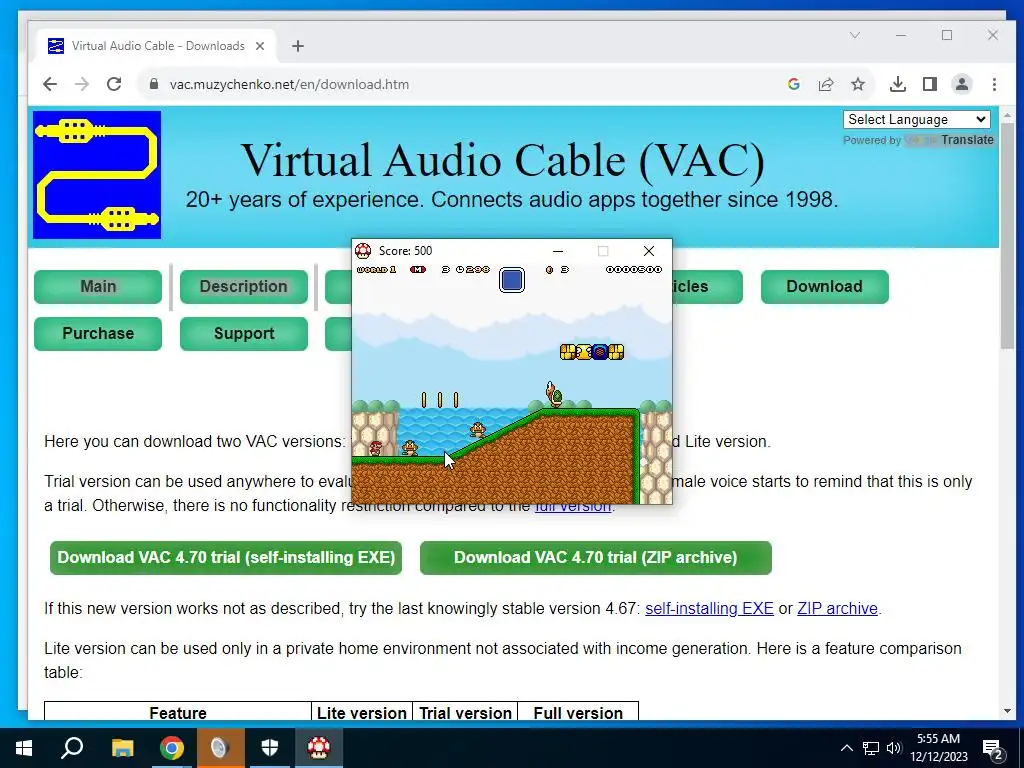Screen dimensions: 1024x768
Task: Click the Full version table header
Action: pyautogui.click(x=578, y=712)
